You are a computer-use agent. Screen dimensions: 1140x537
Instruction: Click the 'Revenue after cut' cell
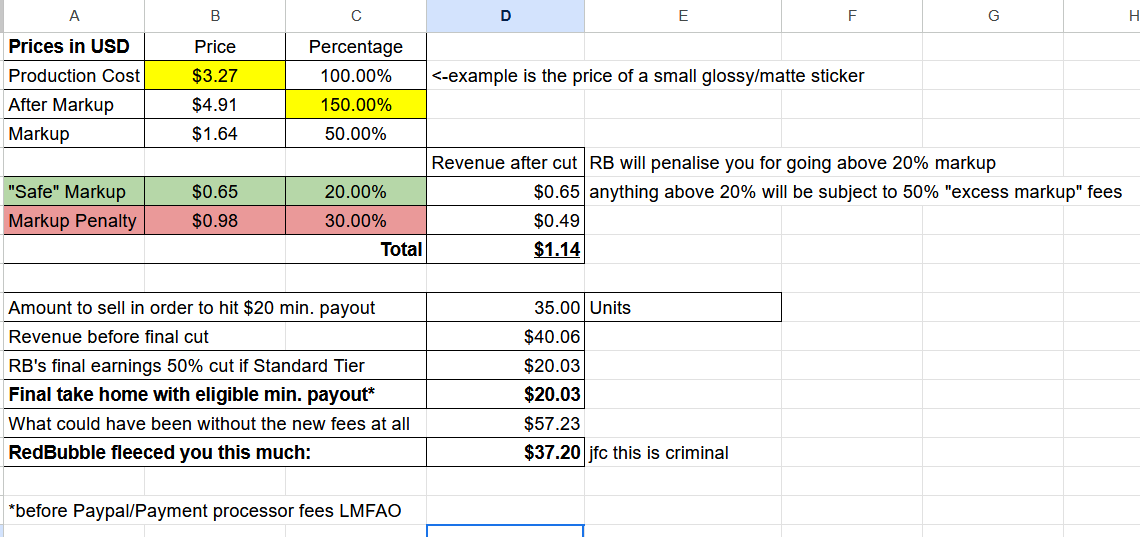pyautogui.click(x=505, y=163)
